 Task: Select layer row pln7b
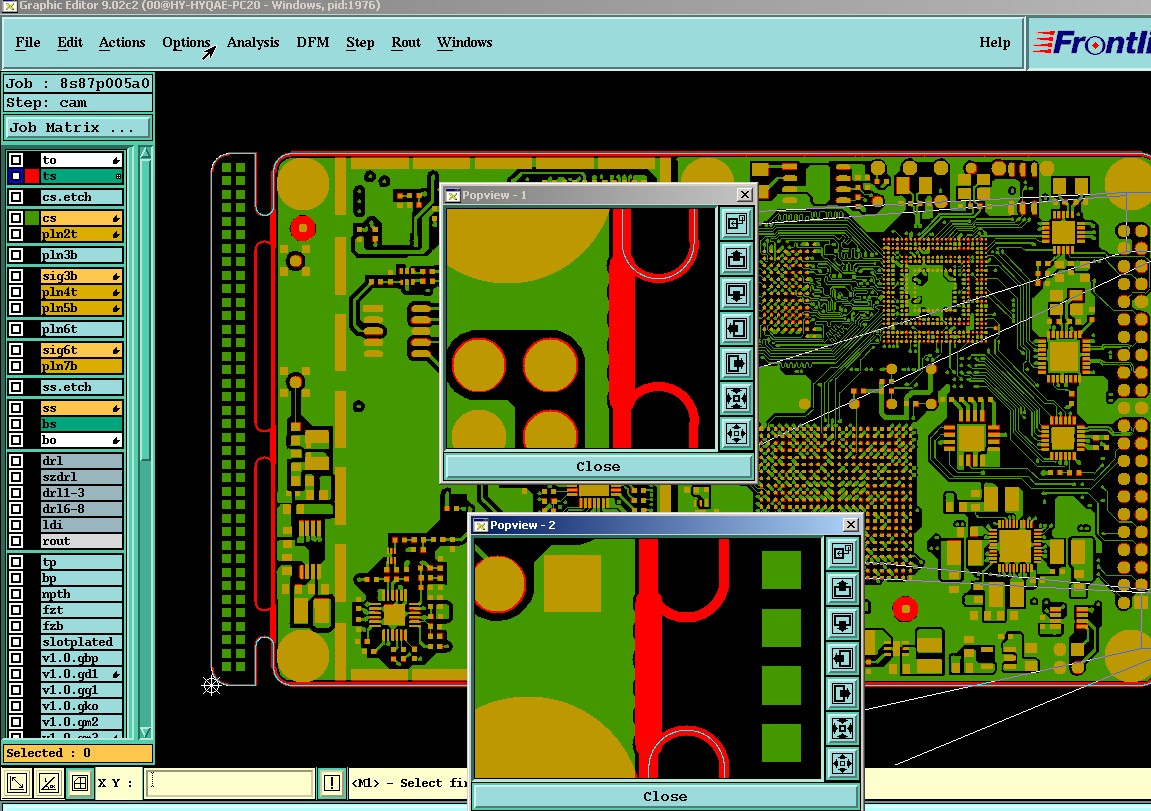[x=81, y=366]
